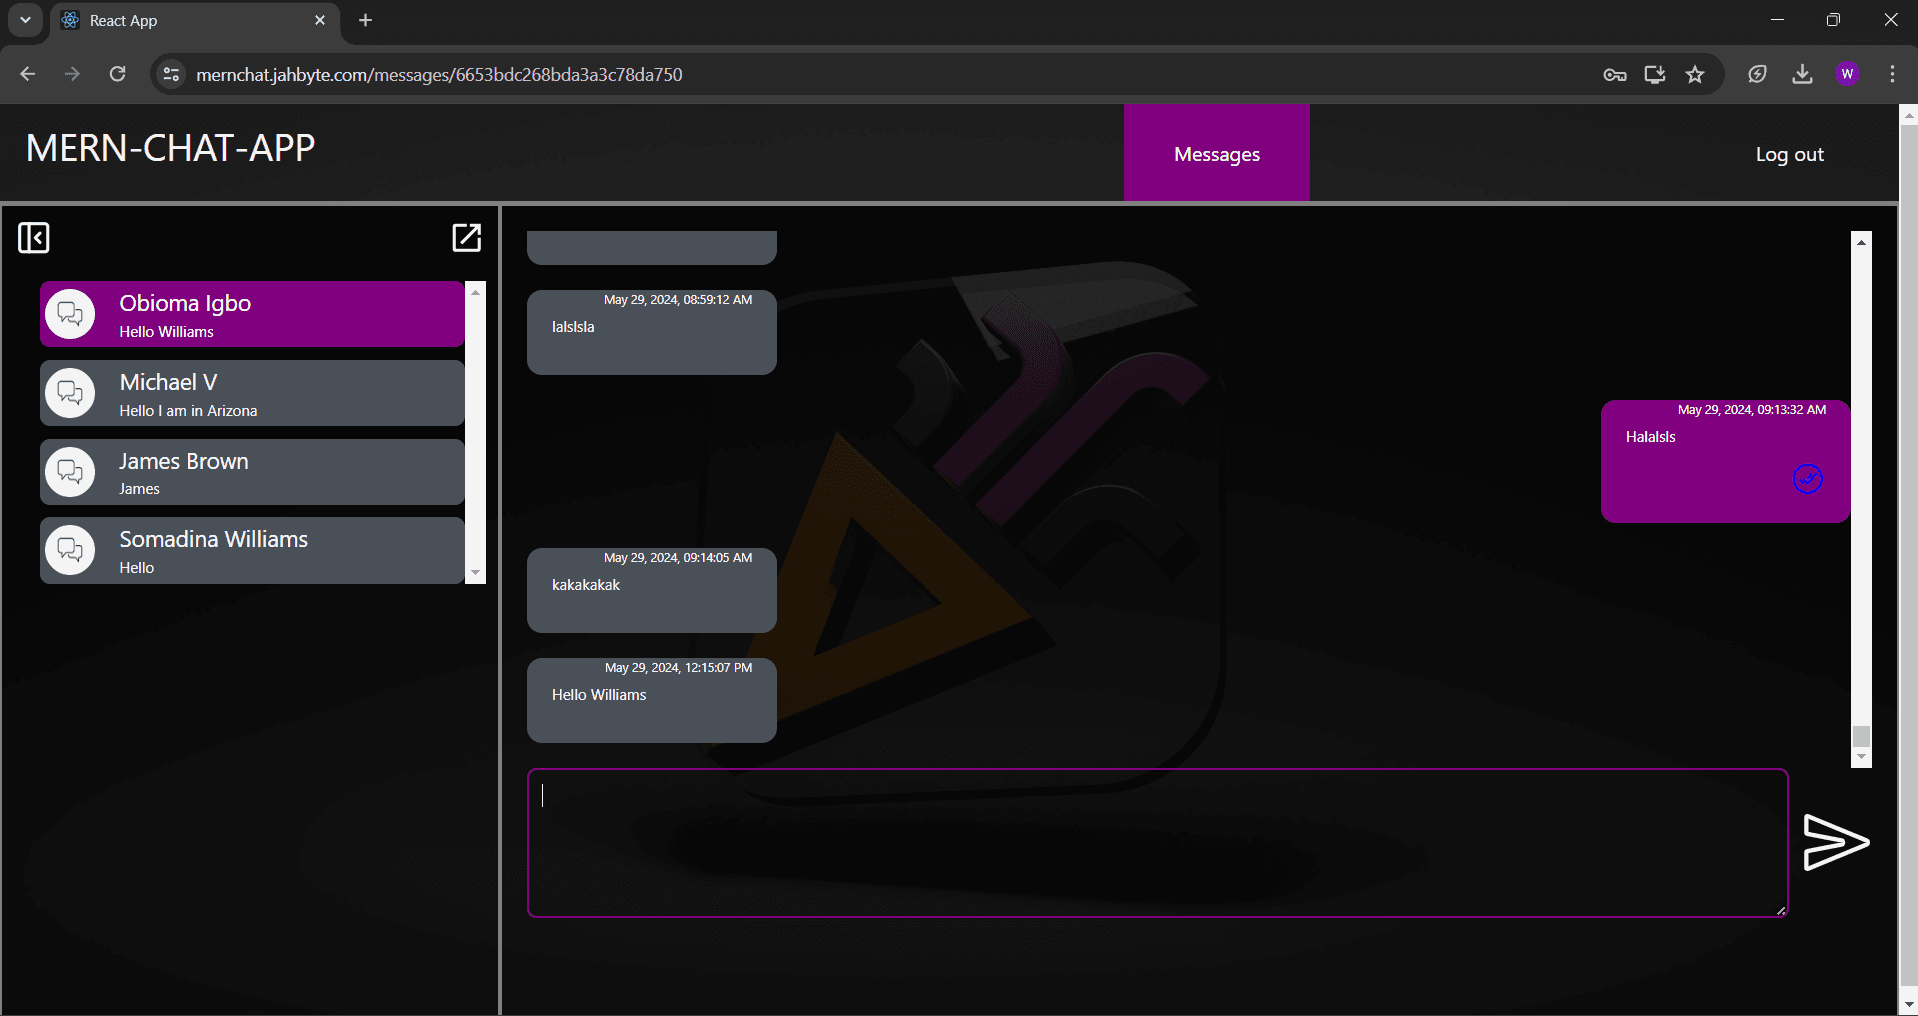Image resolution: width=1918 pixels, height=1016 pixels.
Task: Click the MERN-CHAT-APP title
Action: click(170, 148)
